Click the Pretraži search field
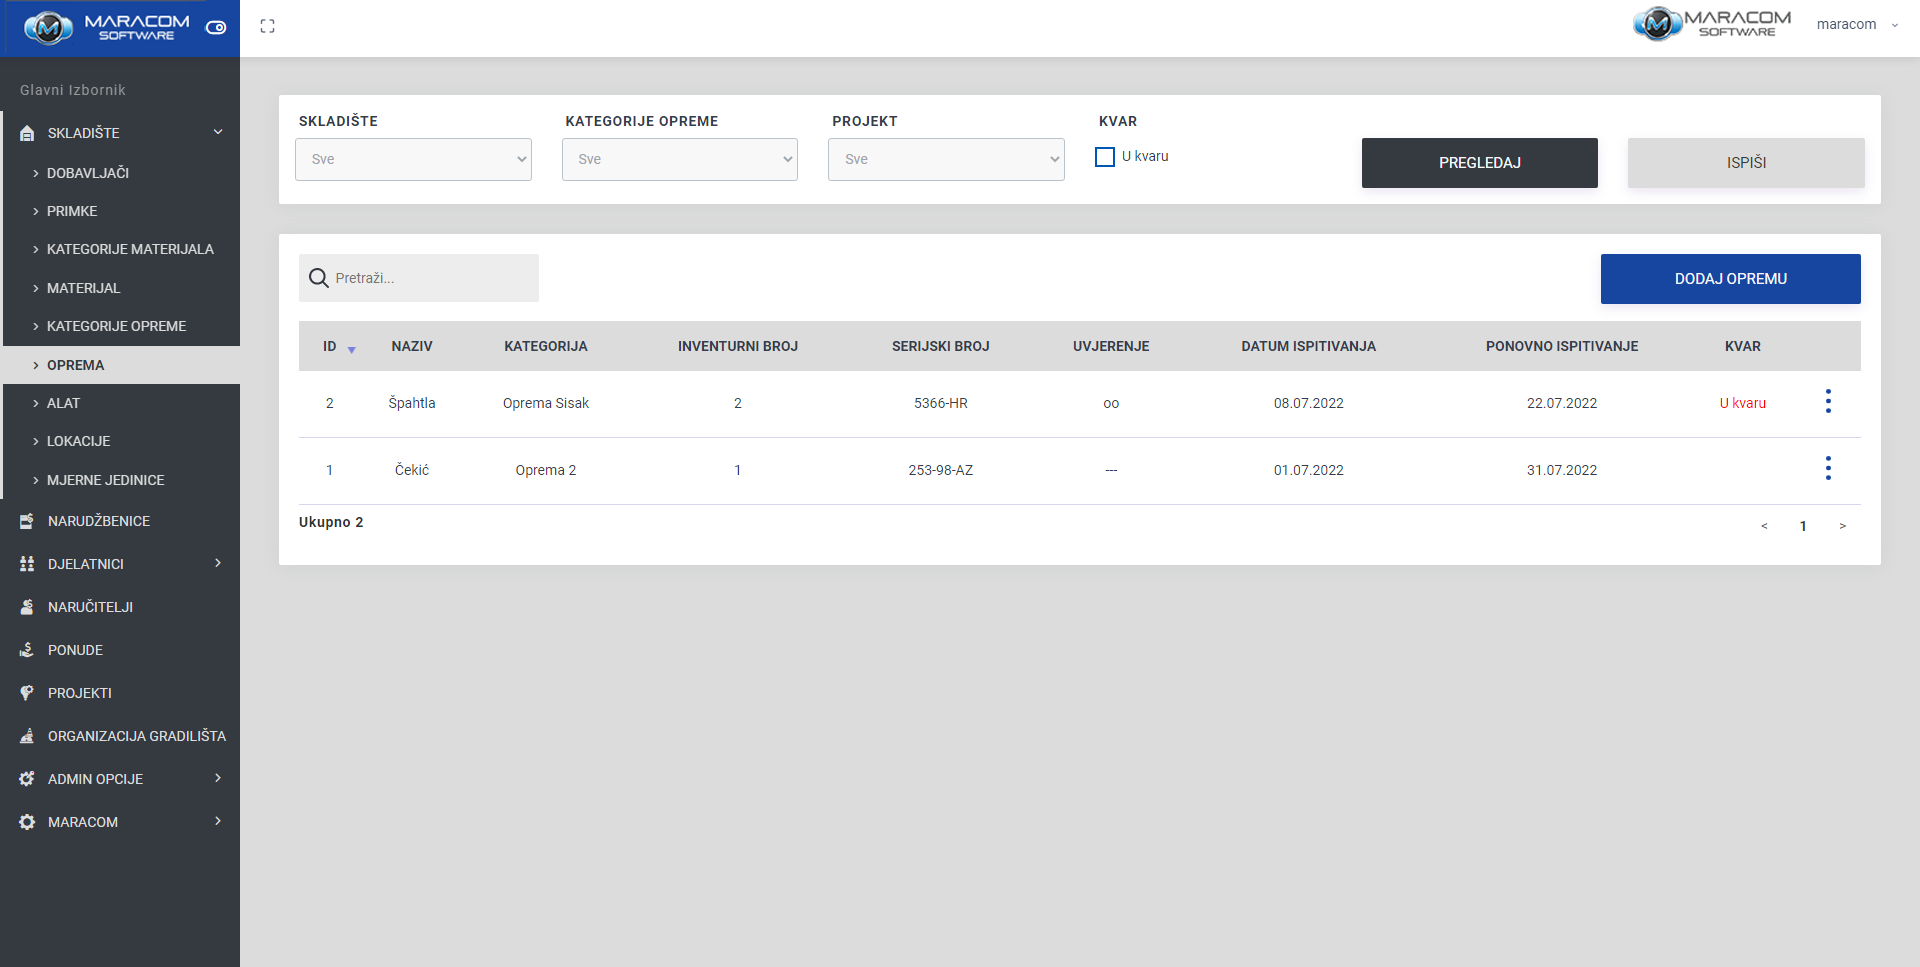The width and height of the screenshot is (1920, 967). (430, 278)
